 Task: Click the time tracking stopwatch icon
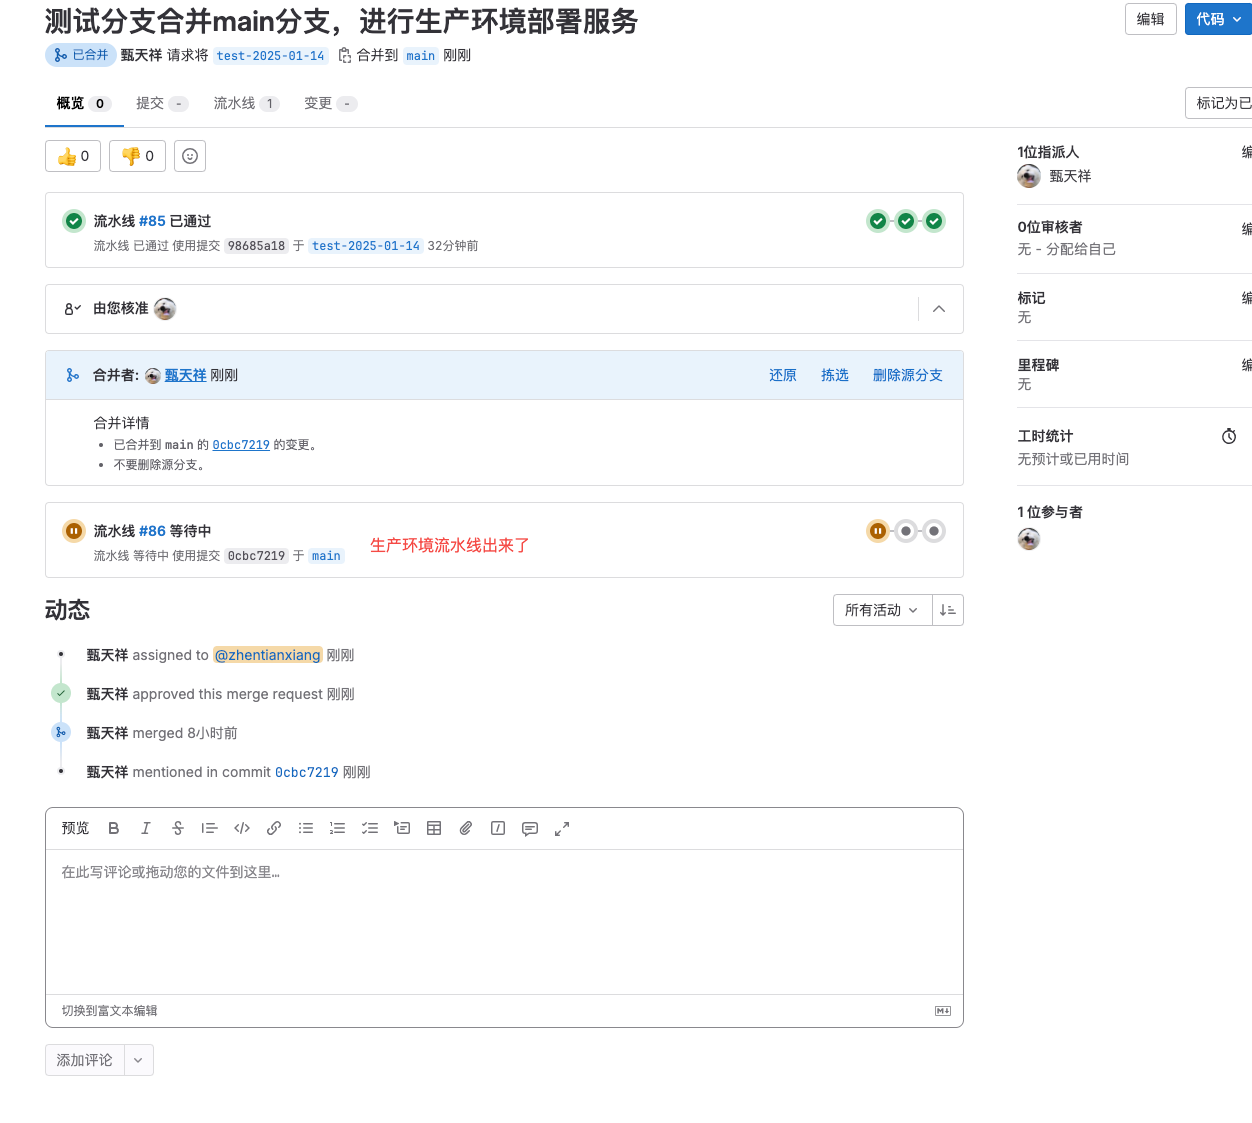1229,436
